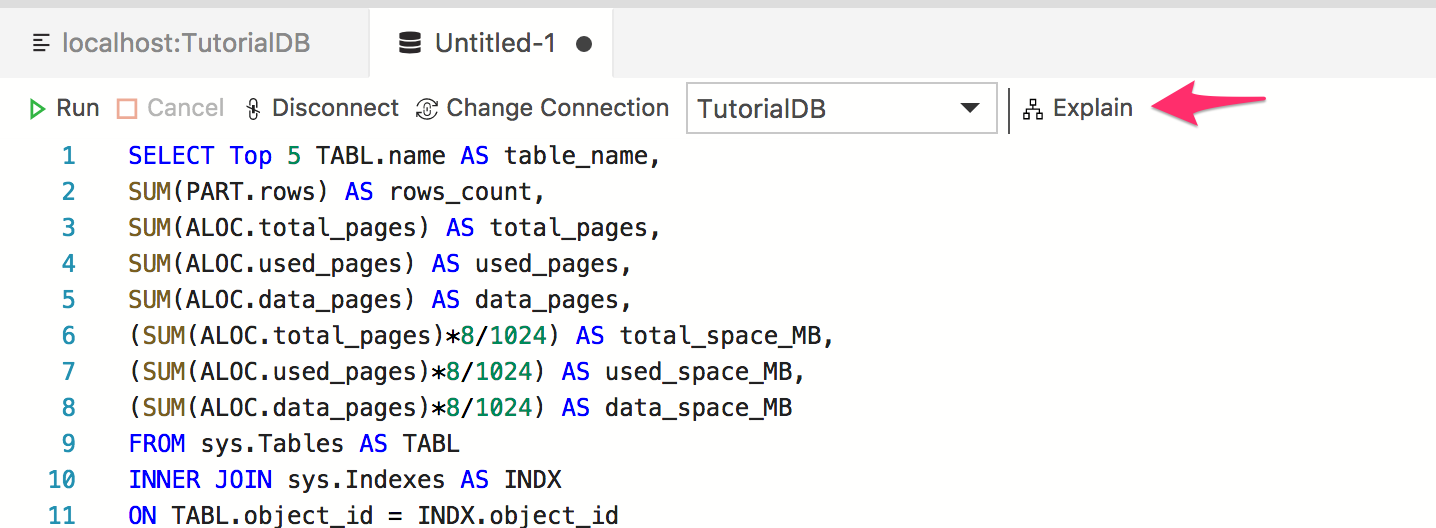
Task: Click unsaved dot on Untitled-1 tab
Action: pos(584,44)
